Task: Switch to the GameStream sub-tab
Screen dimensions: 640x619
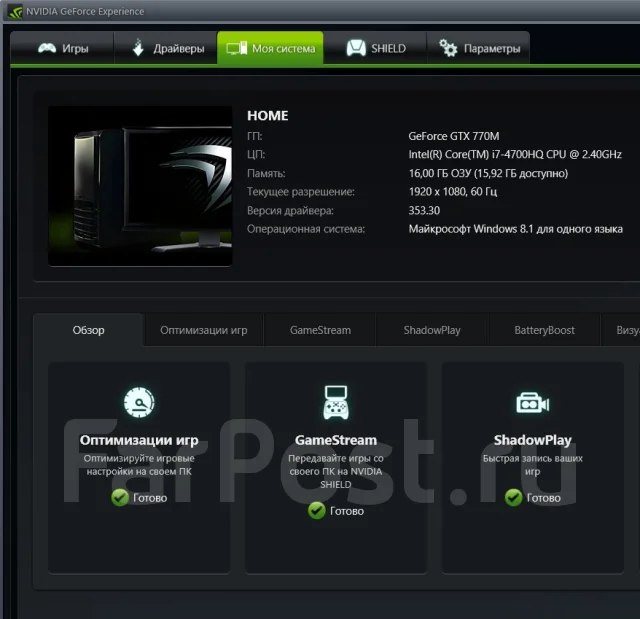Action: (x=320, y=330)
